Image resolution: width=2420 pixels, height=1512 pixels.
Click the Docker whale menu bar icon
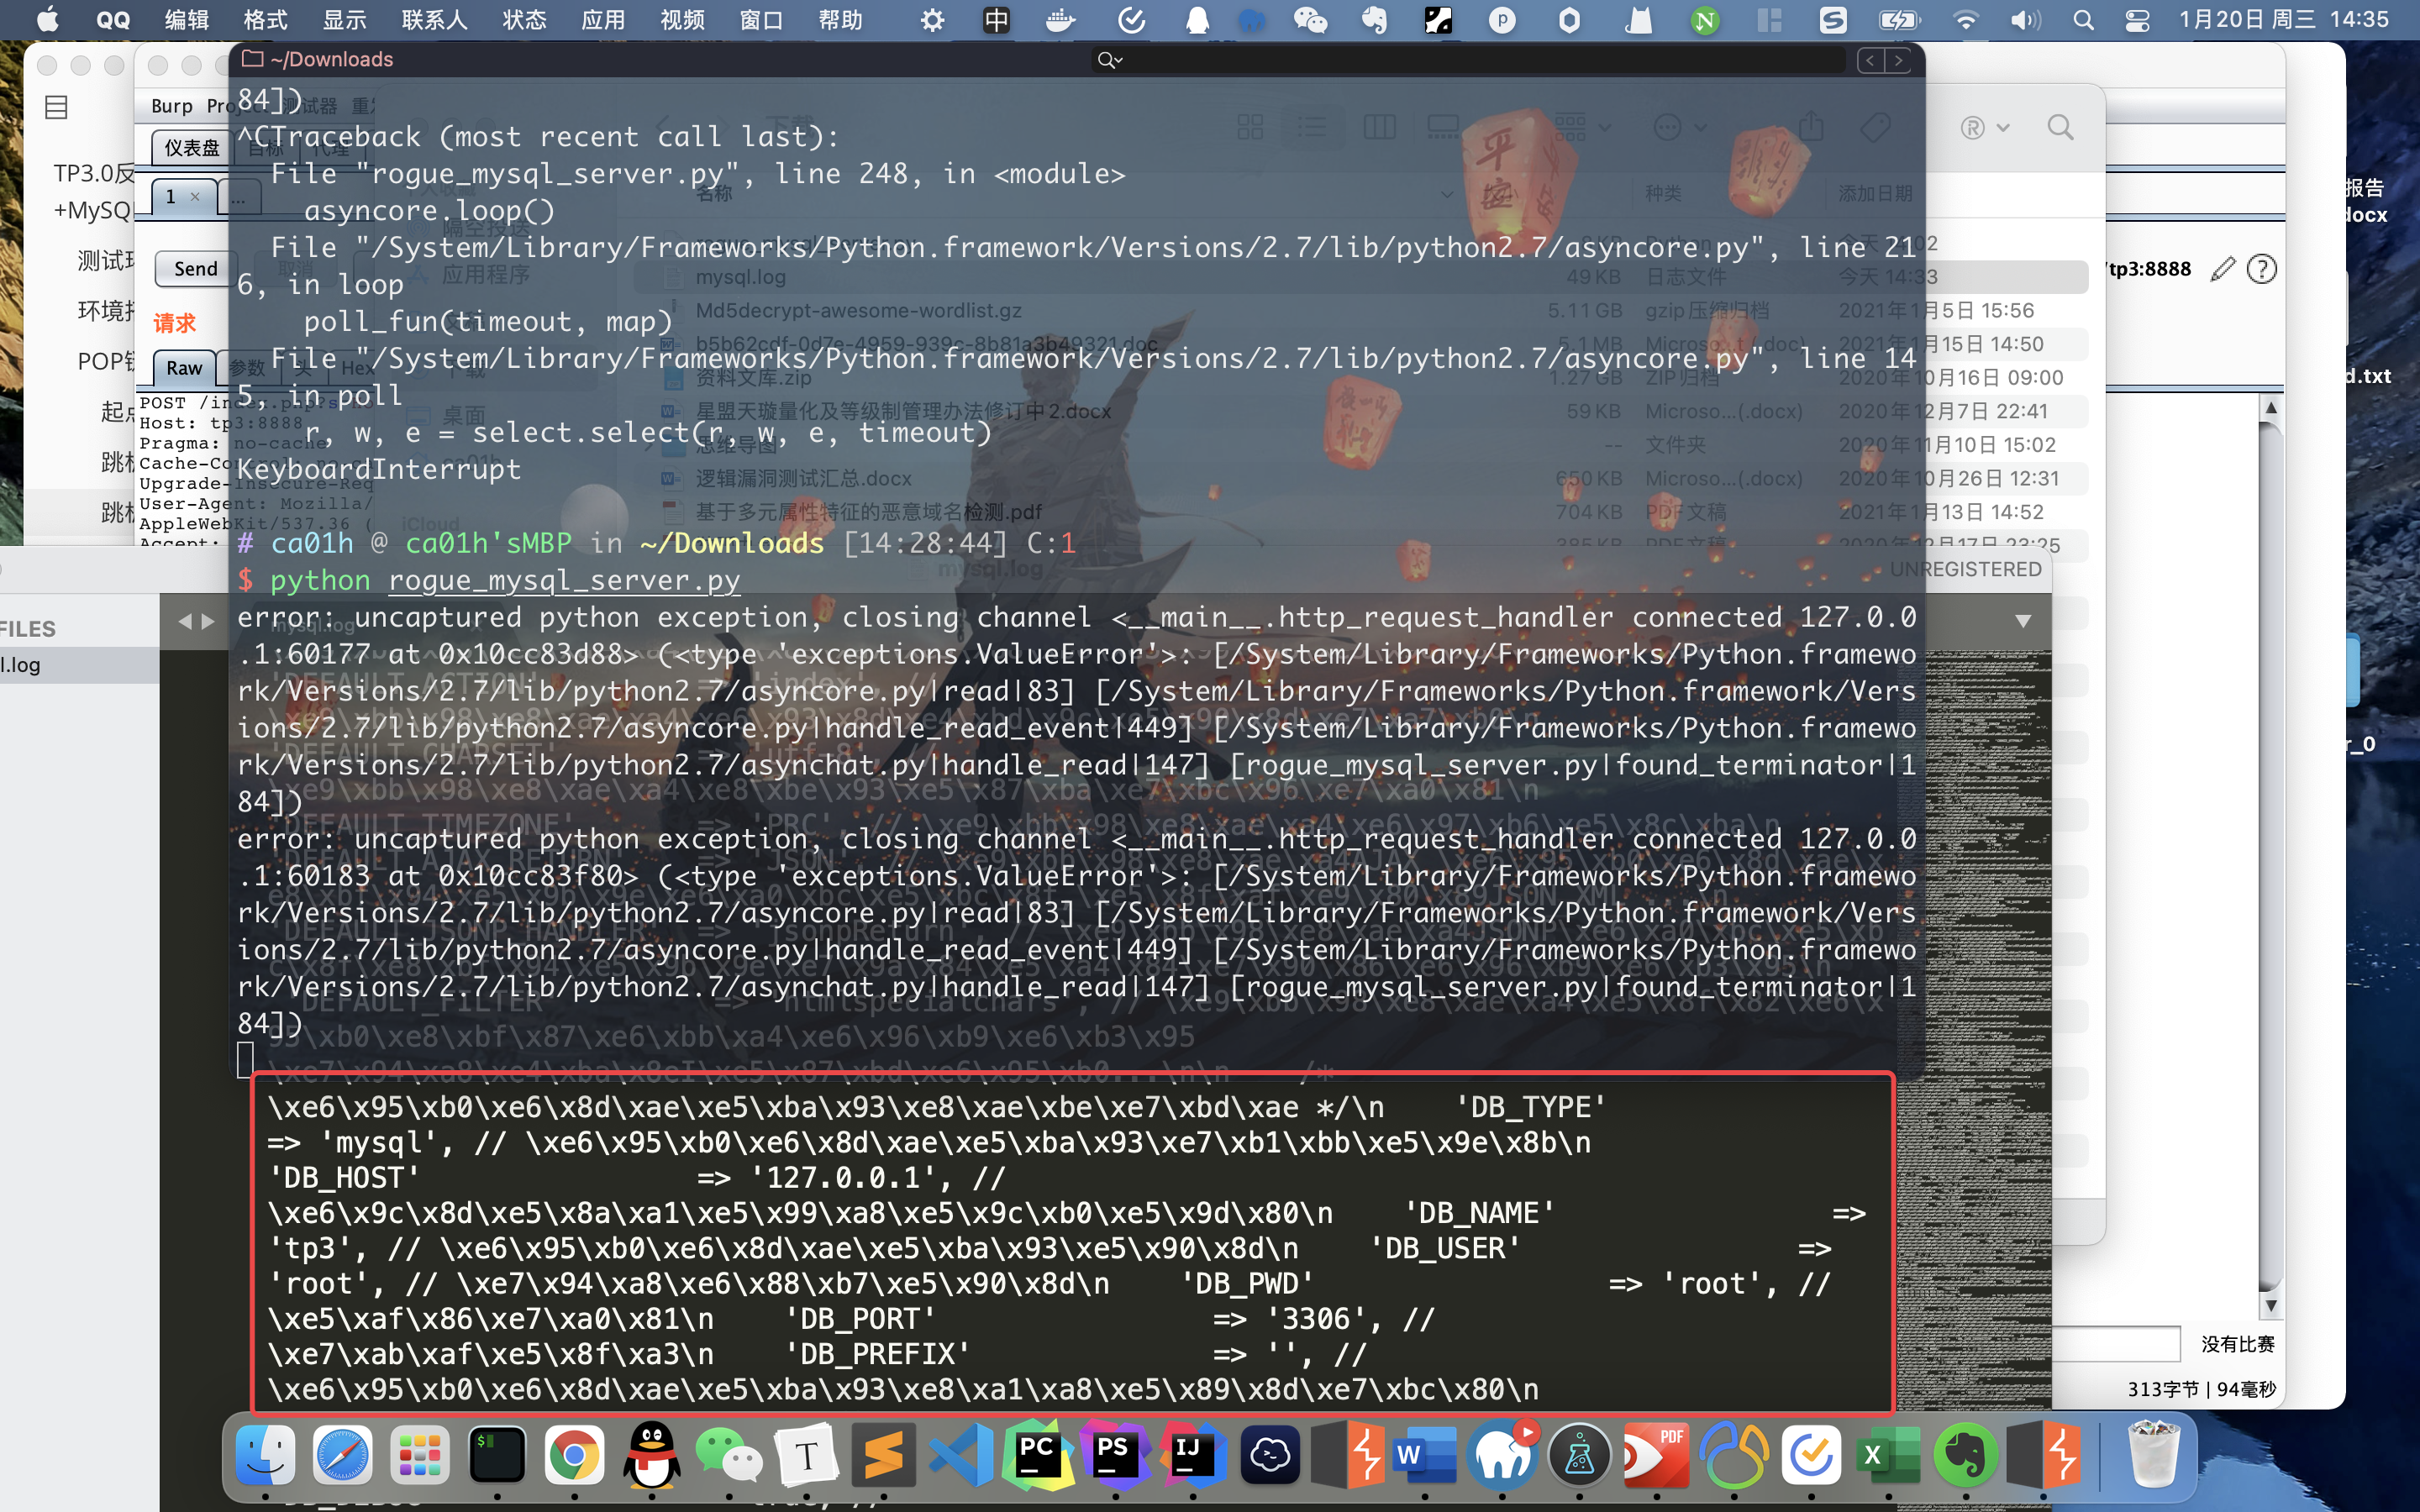tap(1060, 20)
